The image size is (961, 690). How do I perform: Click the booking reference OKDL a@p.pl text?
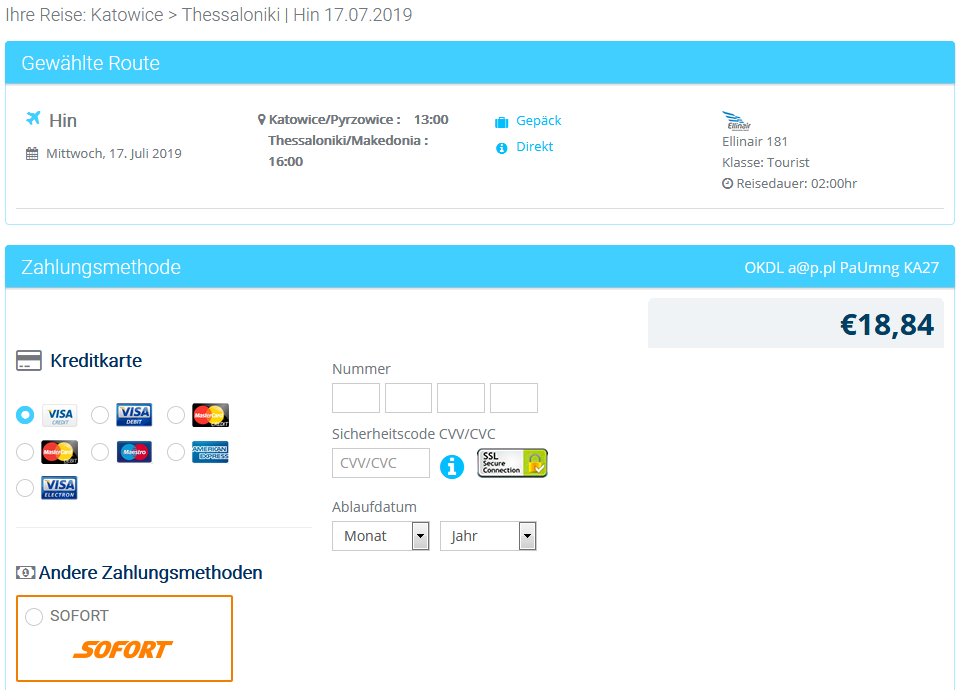pyautogui.click(x=841, y=268)
